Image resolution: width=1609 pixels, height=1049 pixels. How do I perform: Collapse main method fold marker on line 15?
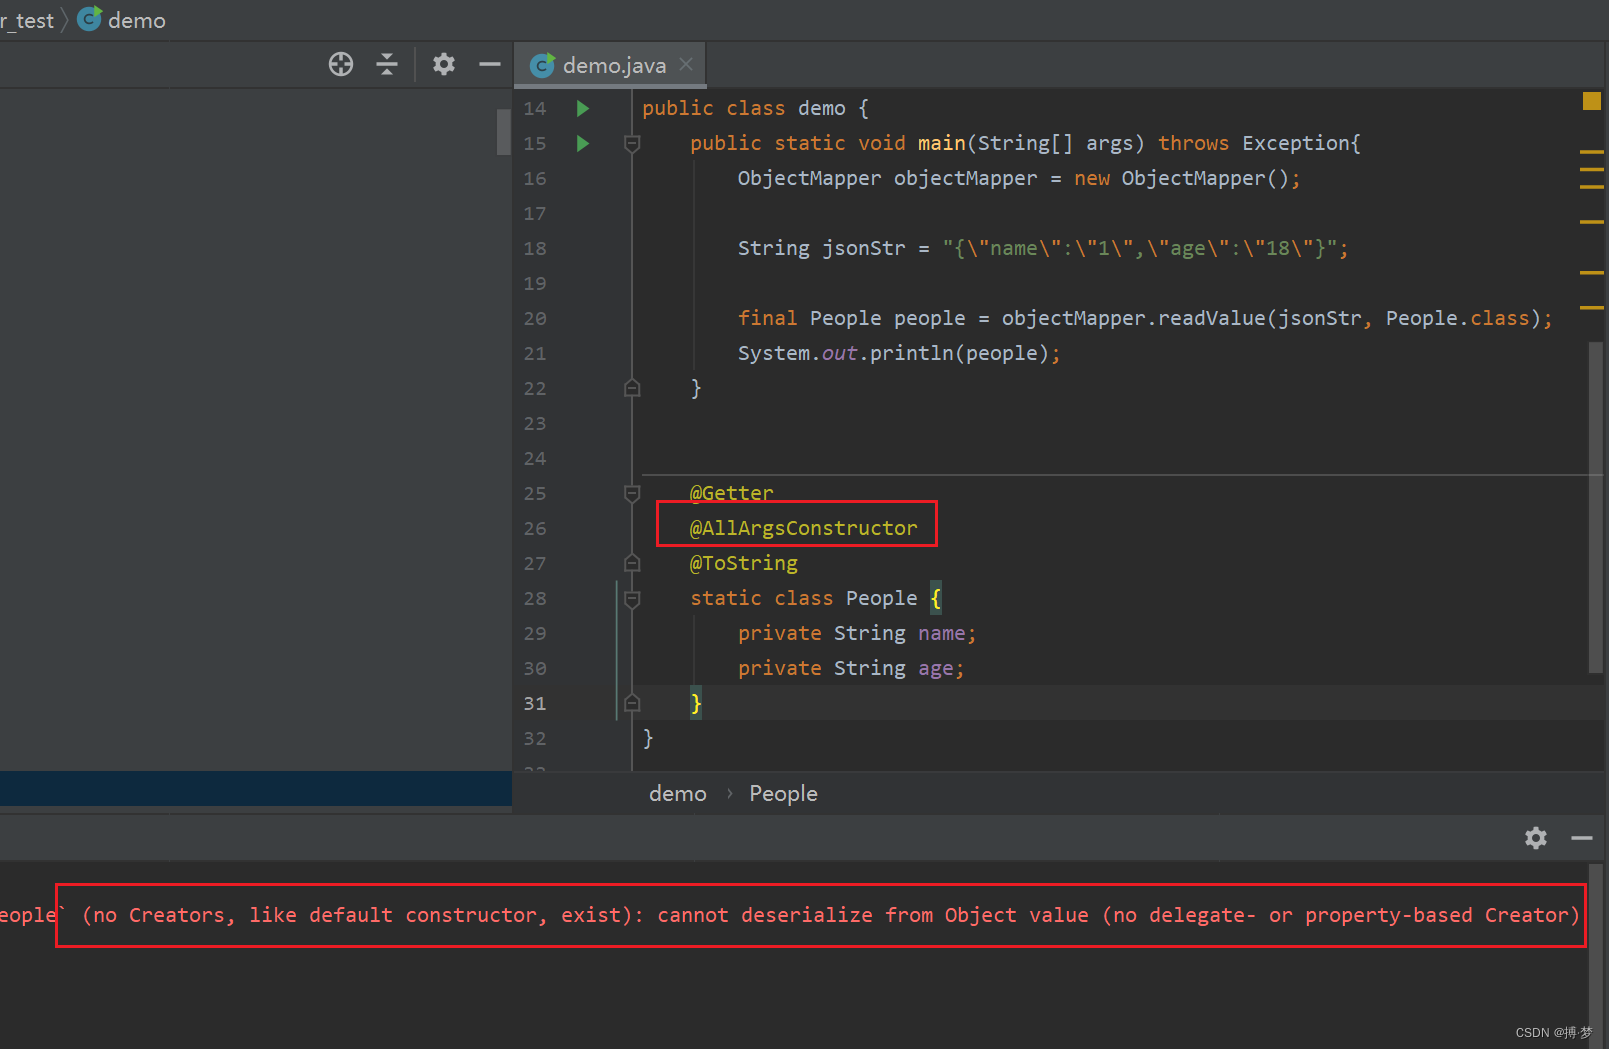pyautogui.click(x=632, y=143)
